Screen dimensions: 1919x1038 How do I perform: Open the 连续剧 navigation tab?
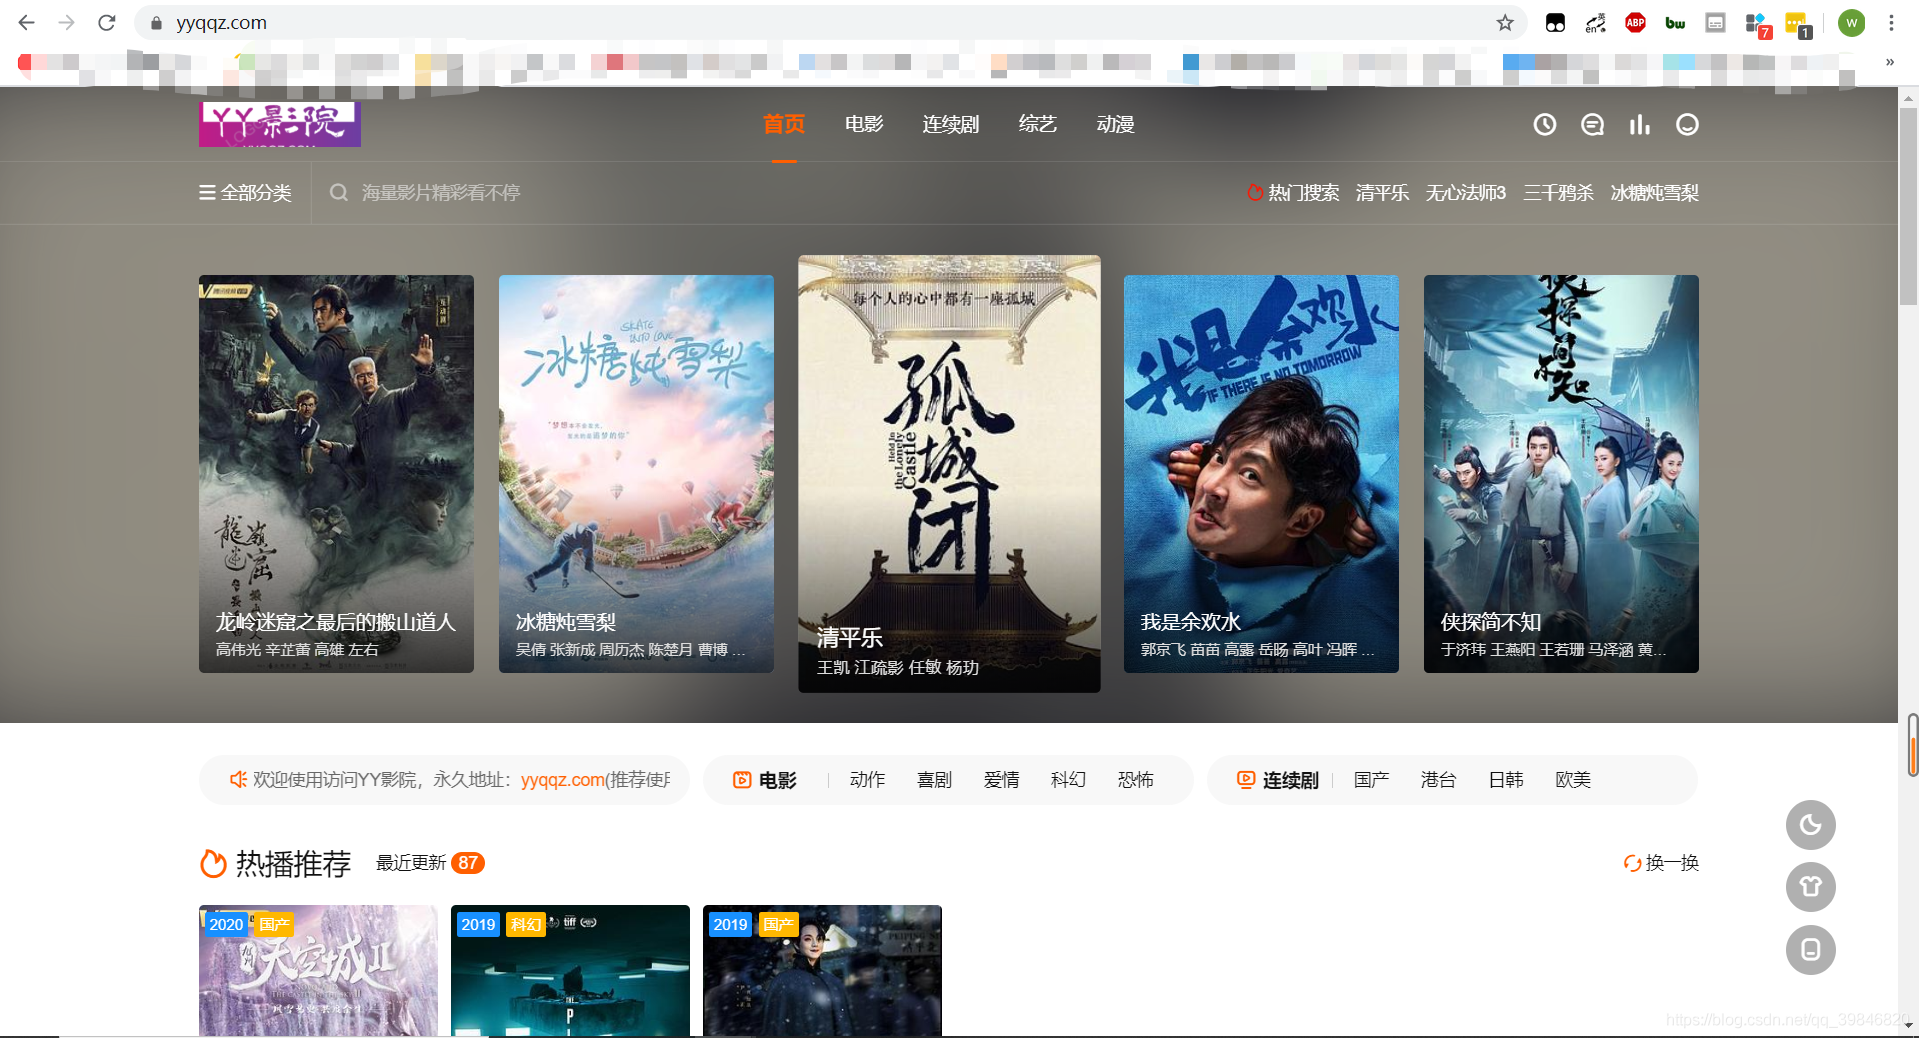(x=950, y=125)
